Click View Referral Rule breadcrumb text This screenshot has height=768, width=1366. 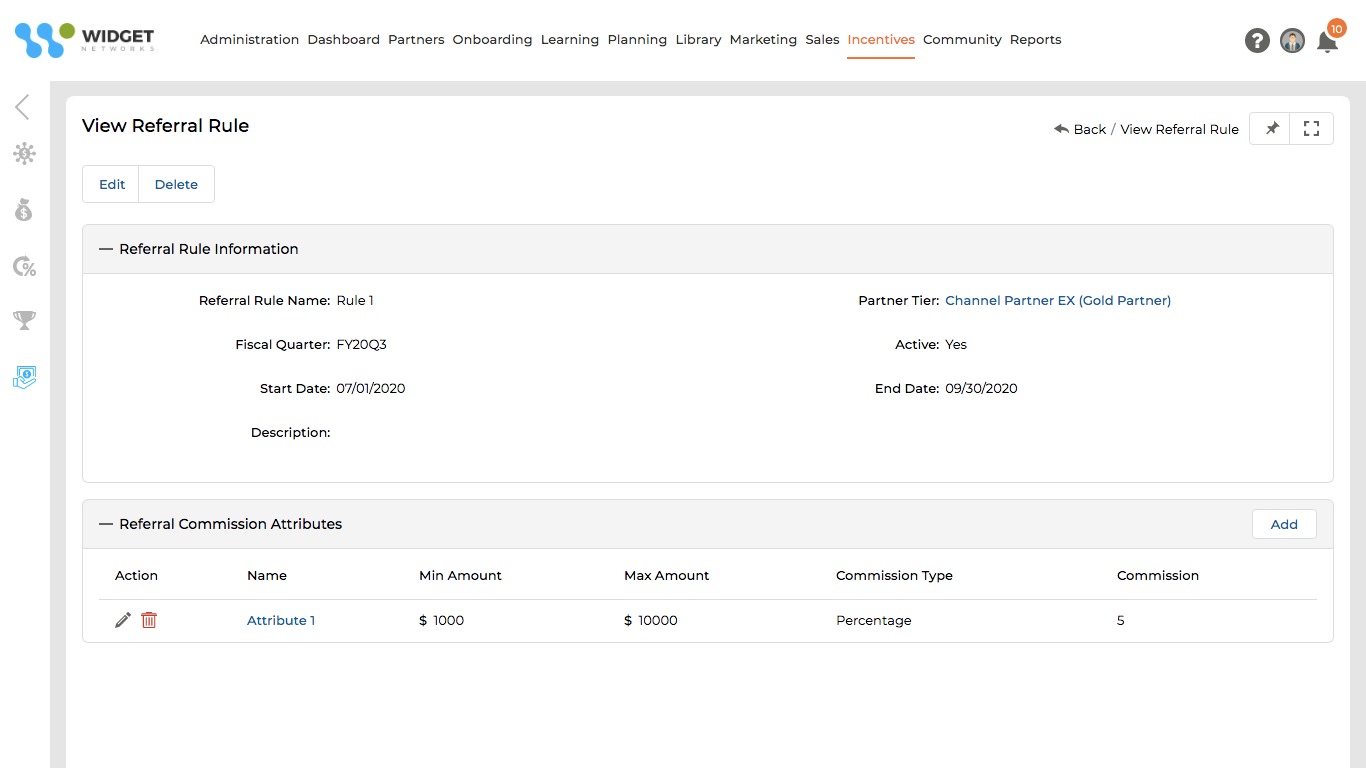(1179, 129)
